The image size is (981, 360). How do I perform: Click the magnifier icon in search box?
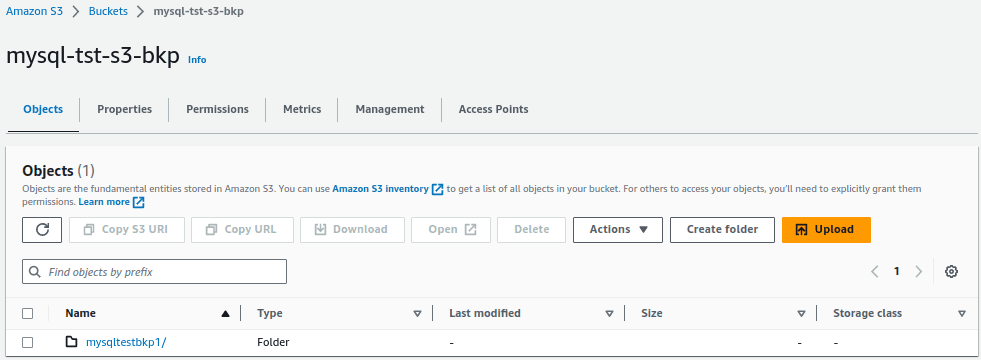tap(35, 272)
